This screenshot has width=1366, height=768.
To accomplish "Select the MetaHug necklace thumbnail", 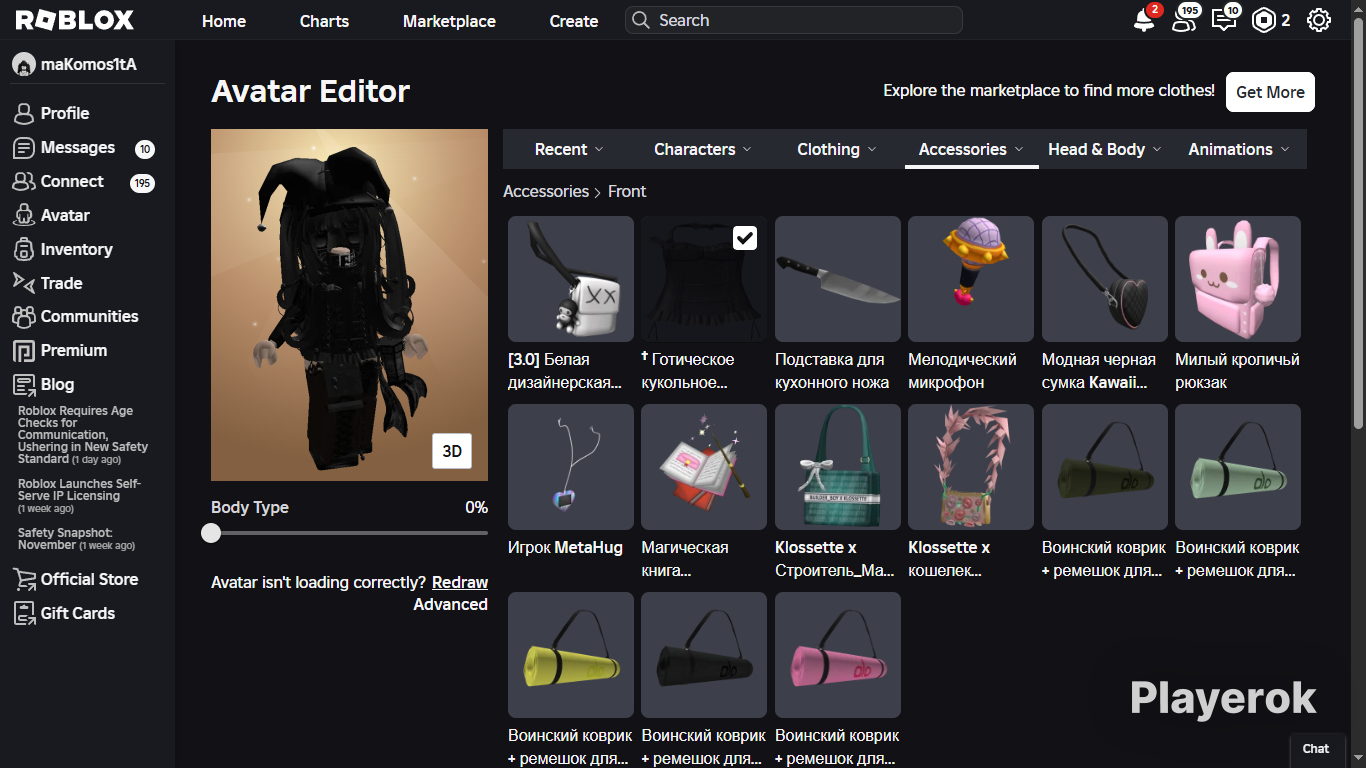I will (571, 467).
